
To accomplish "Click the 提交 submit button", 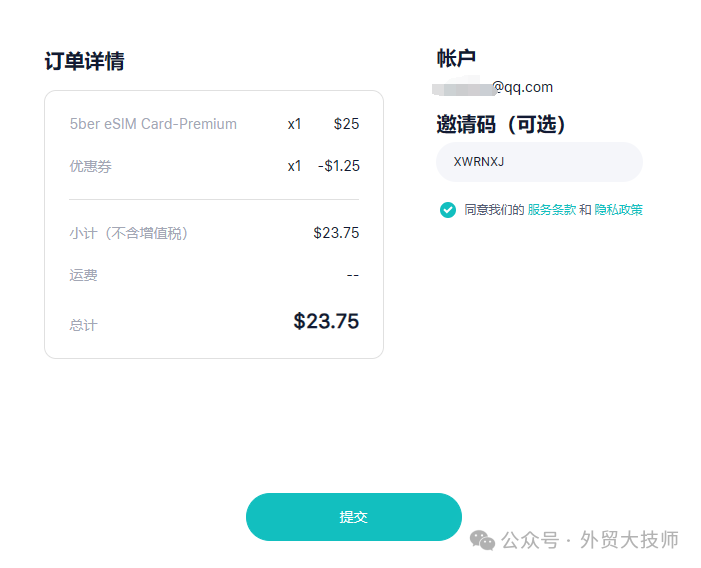I will point(353,517).
